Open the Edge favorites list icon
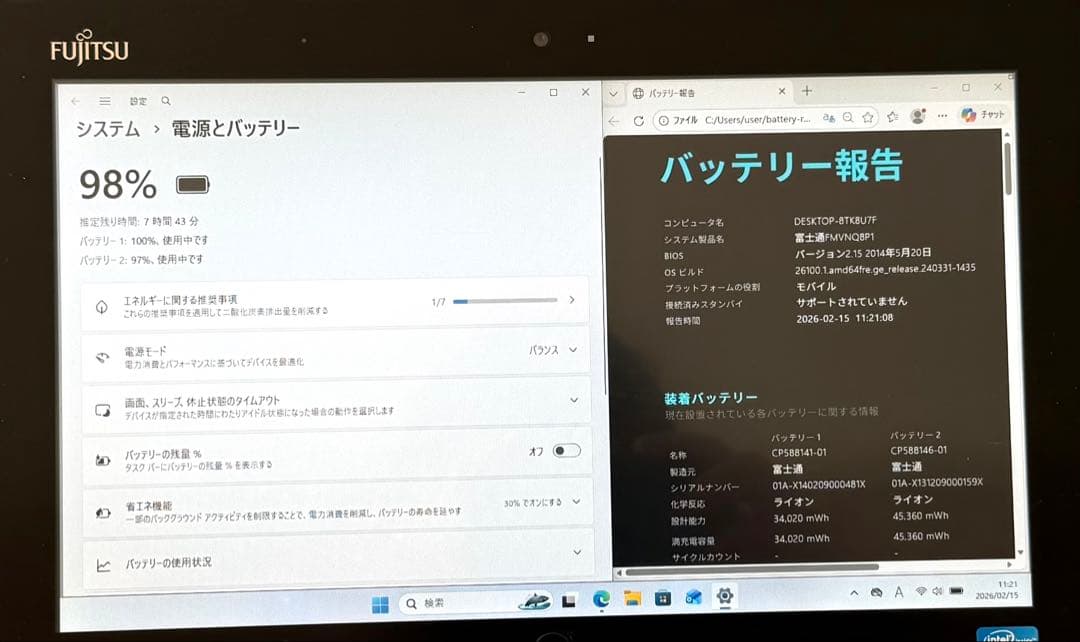This screenshot has width=1080, height=642. 893,117
